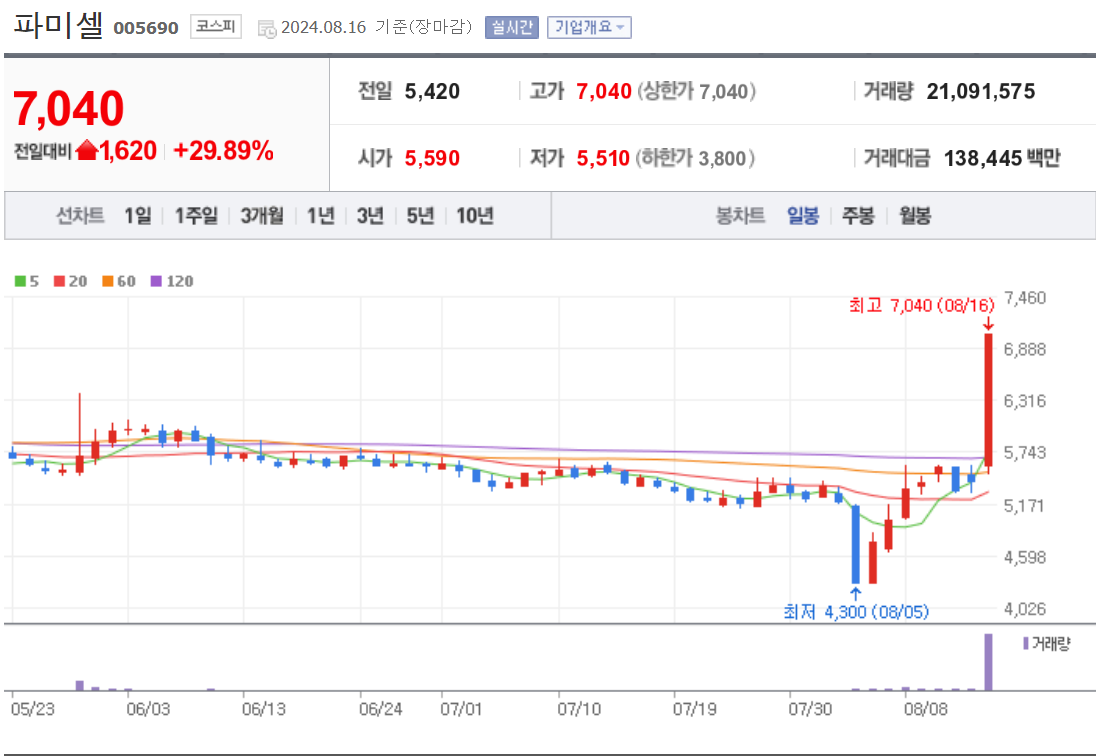The height and width of the screenshot is (756, 1096).
Task: Click the tall red 08/16 candlestick
Action: 988,400
